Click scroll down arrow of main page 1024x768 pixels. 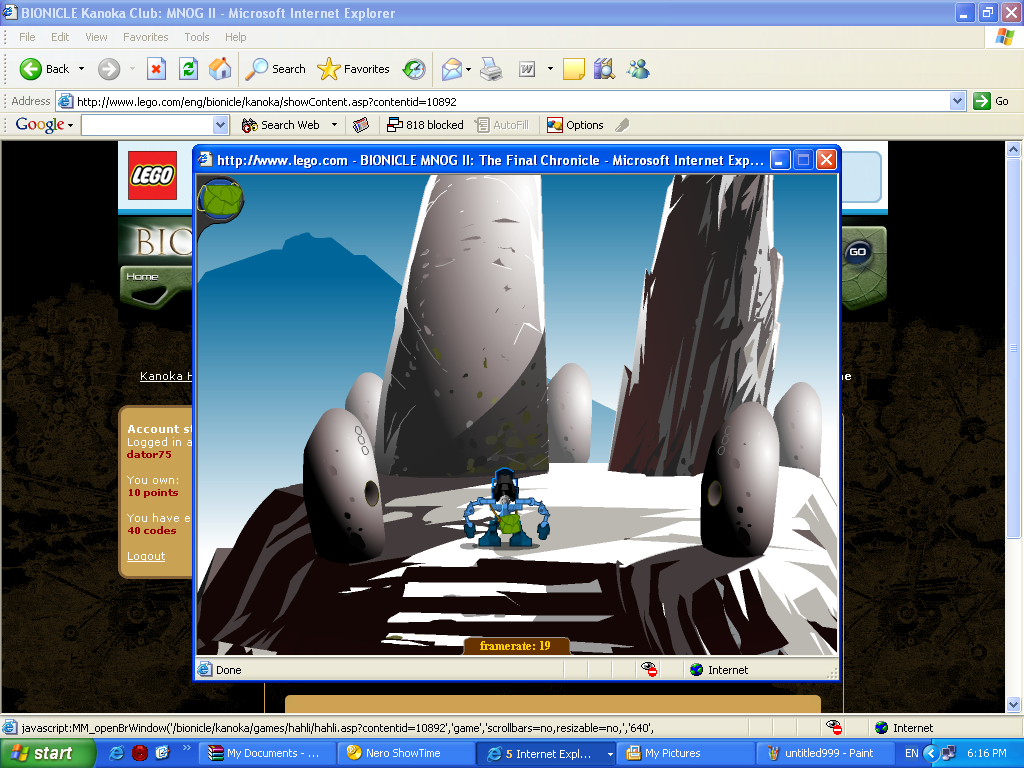point(1013,704)
